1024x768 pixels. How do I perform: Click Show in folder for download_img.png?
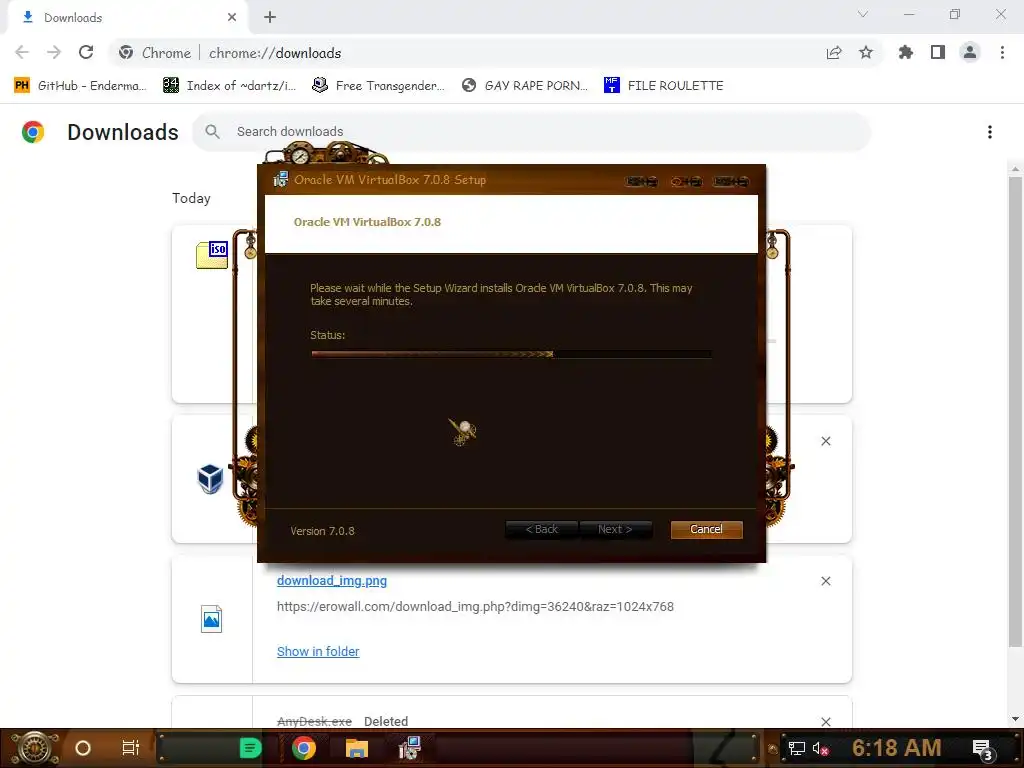(318, 651)
